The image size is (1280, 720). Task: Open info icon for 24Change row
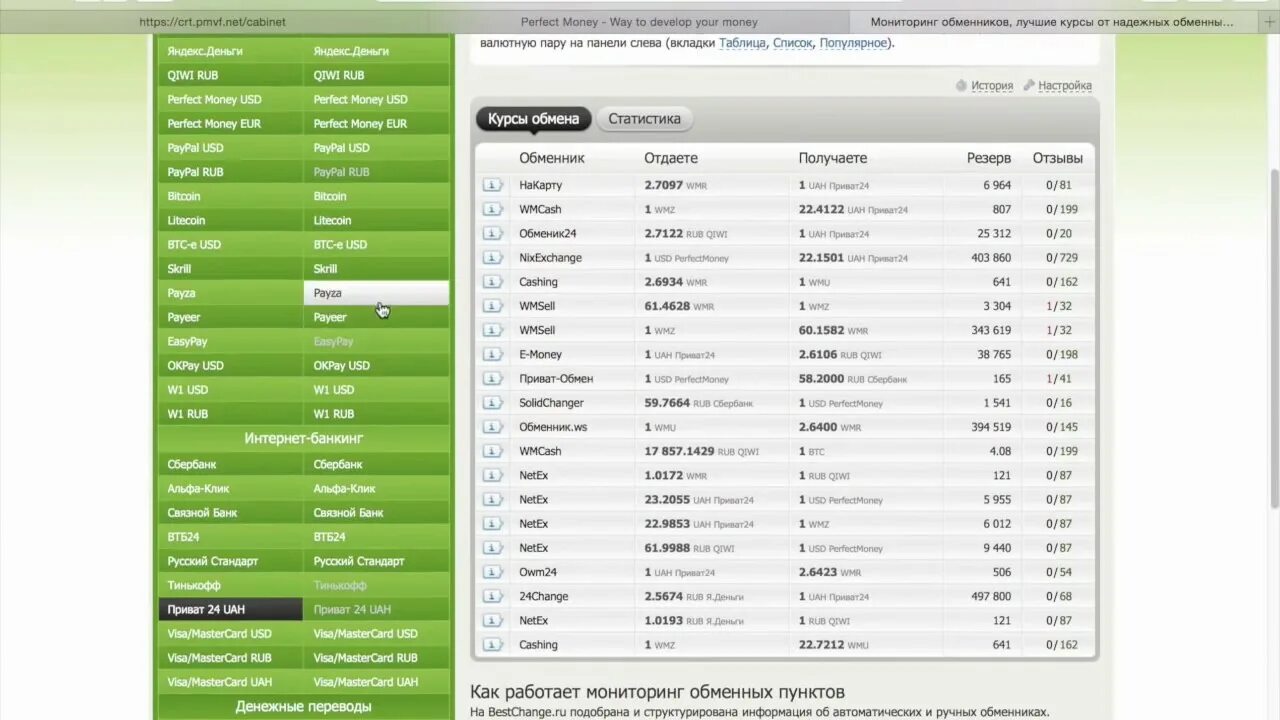pos(492,596)
